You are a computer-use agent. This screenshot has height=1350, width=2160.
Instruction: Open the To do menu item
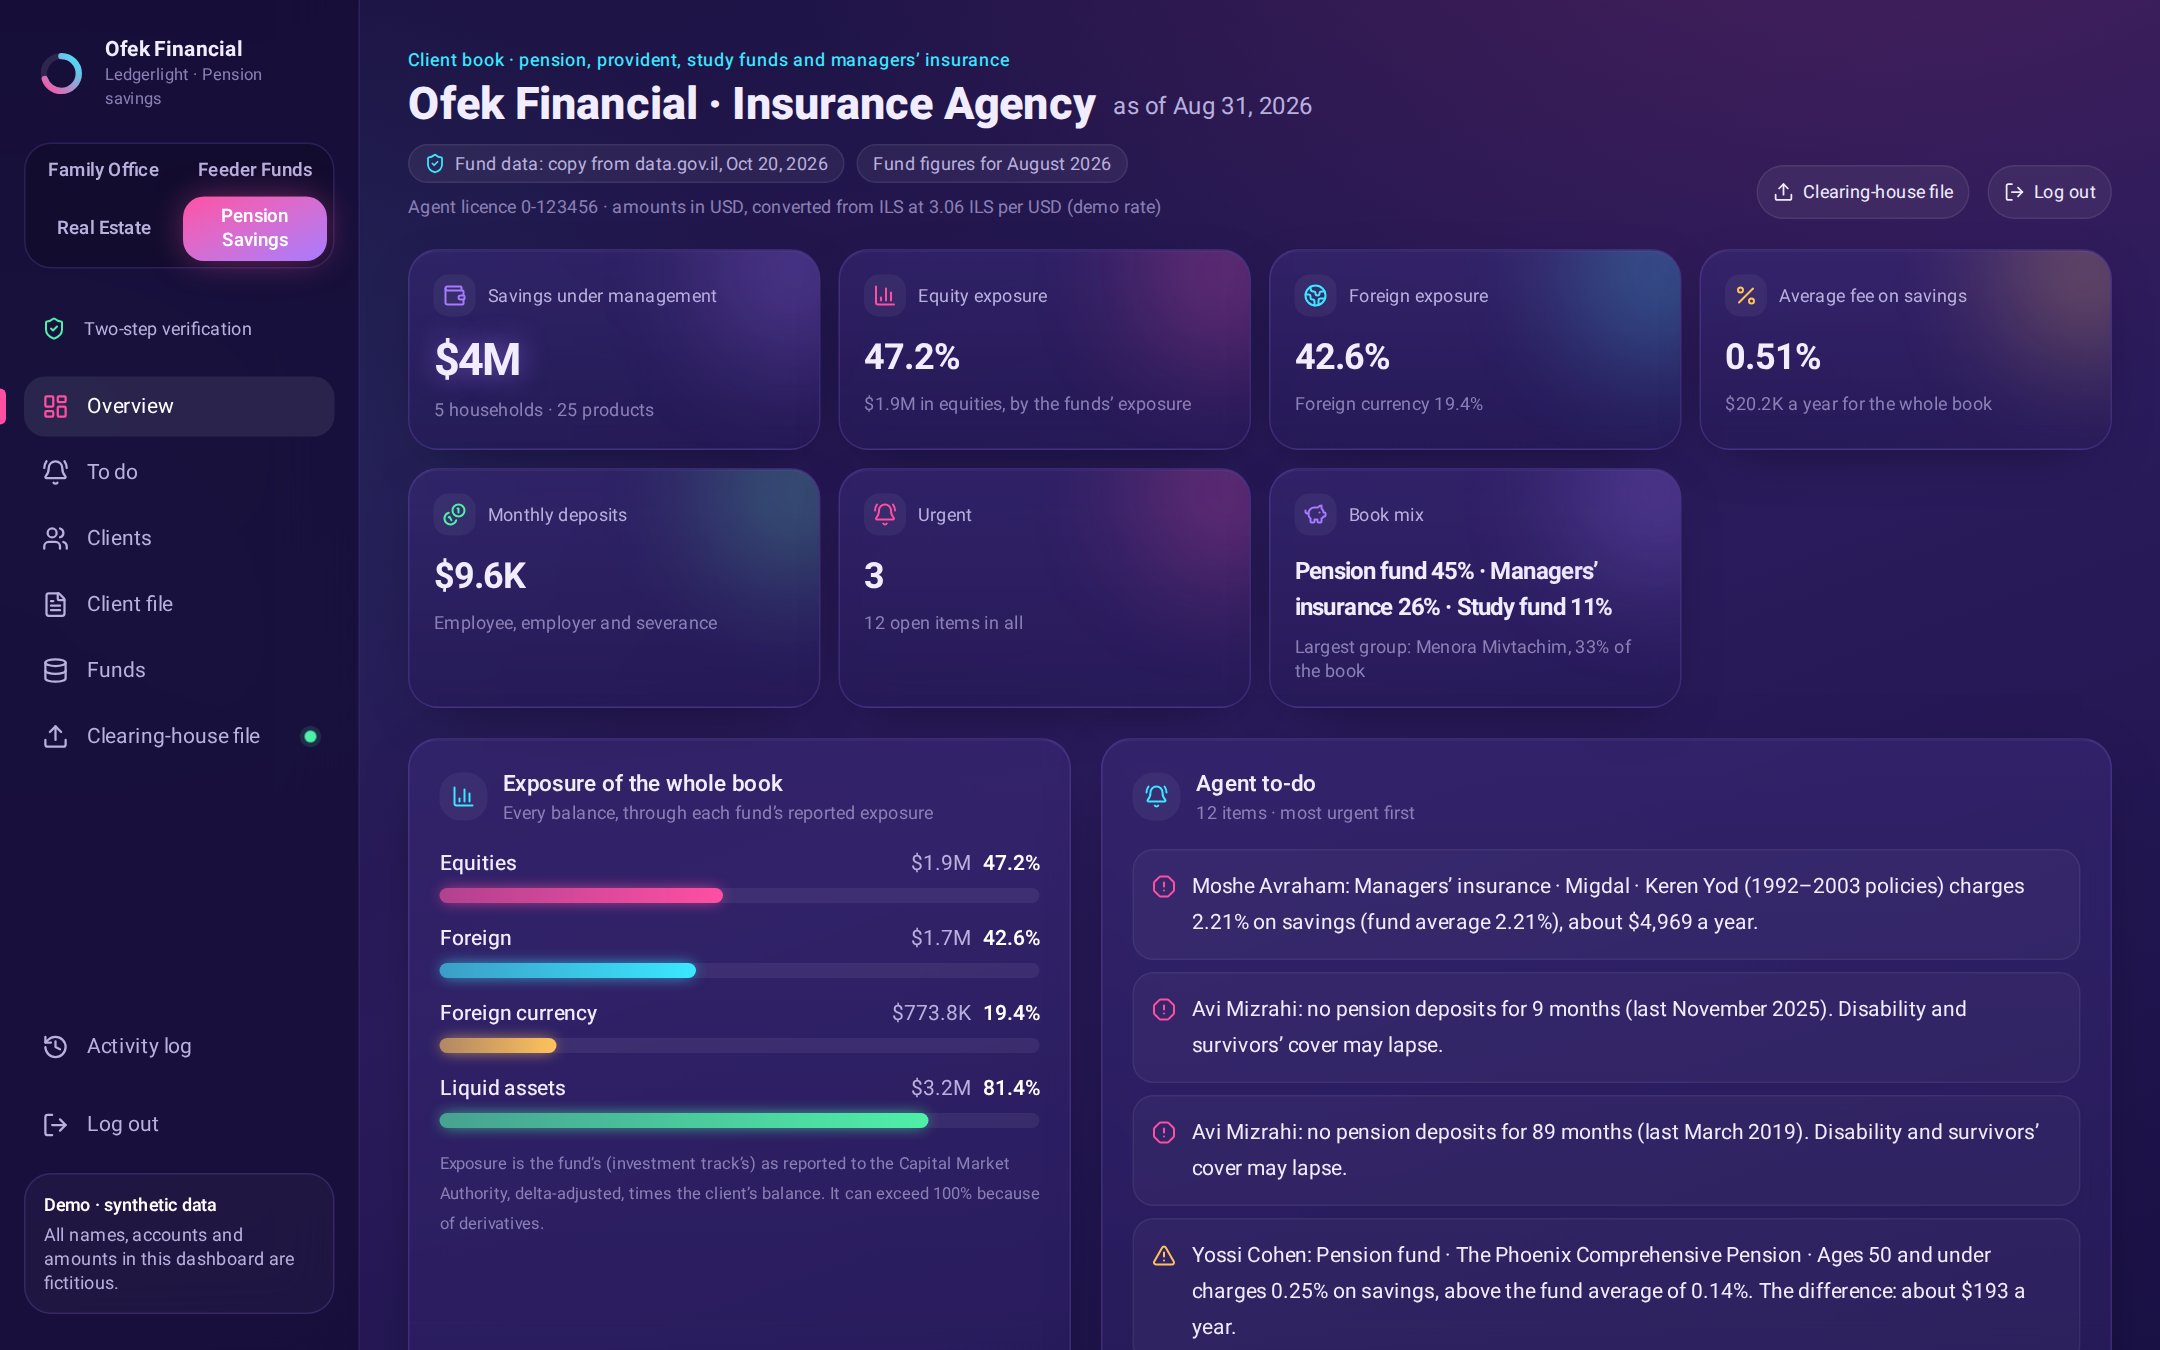pos(179,472)
